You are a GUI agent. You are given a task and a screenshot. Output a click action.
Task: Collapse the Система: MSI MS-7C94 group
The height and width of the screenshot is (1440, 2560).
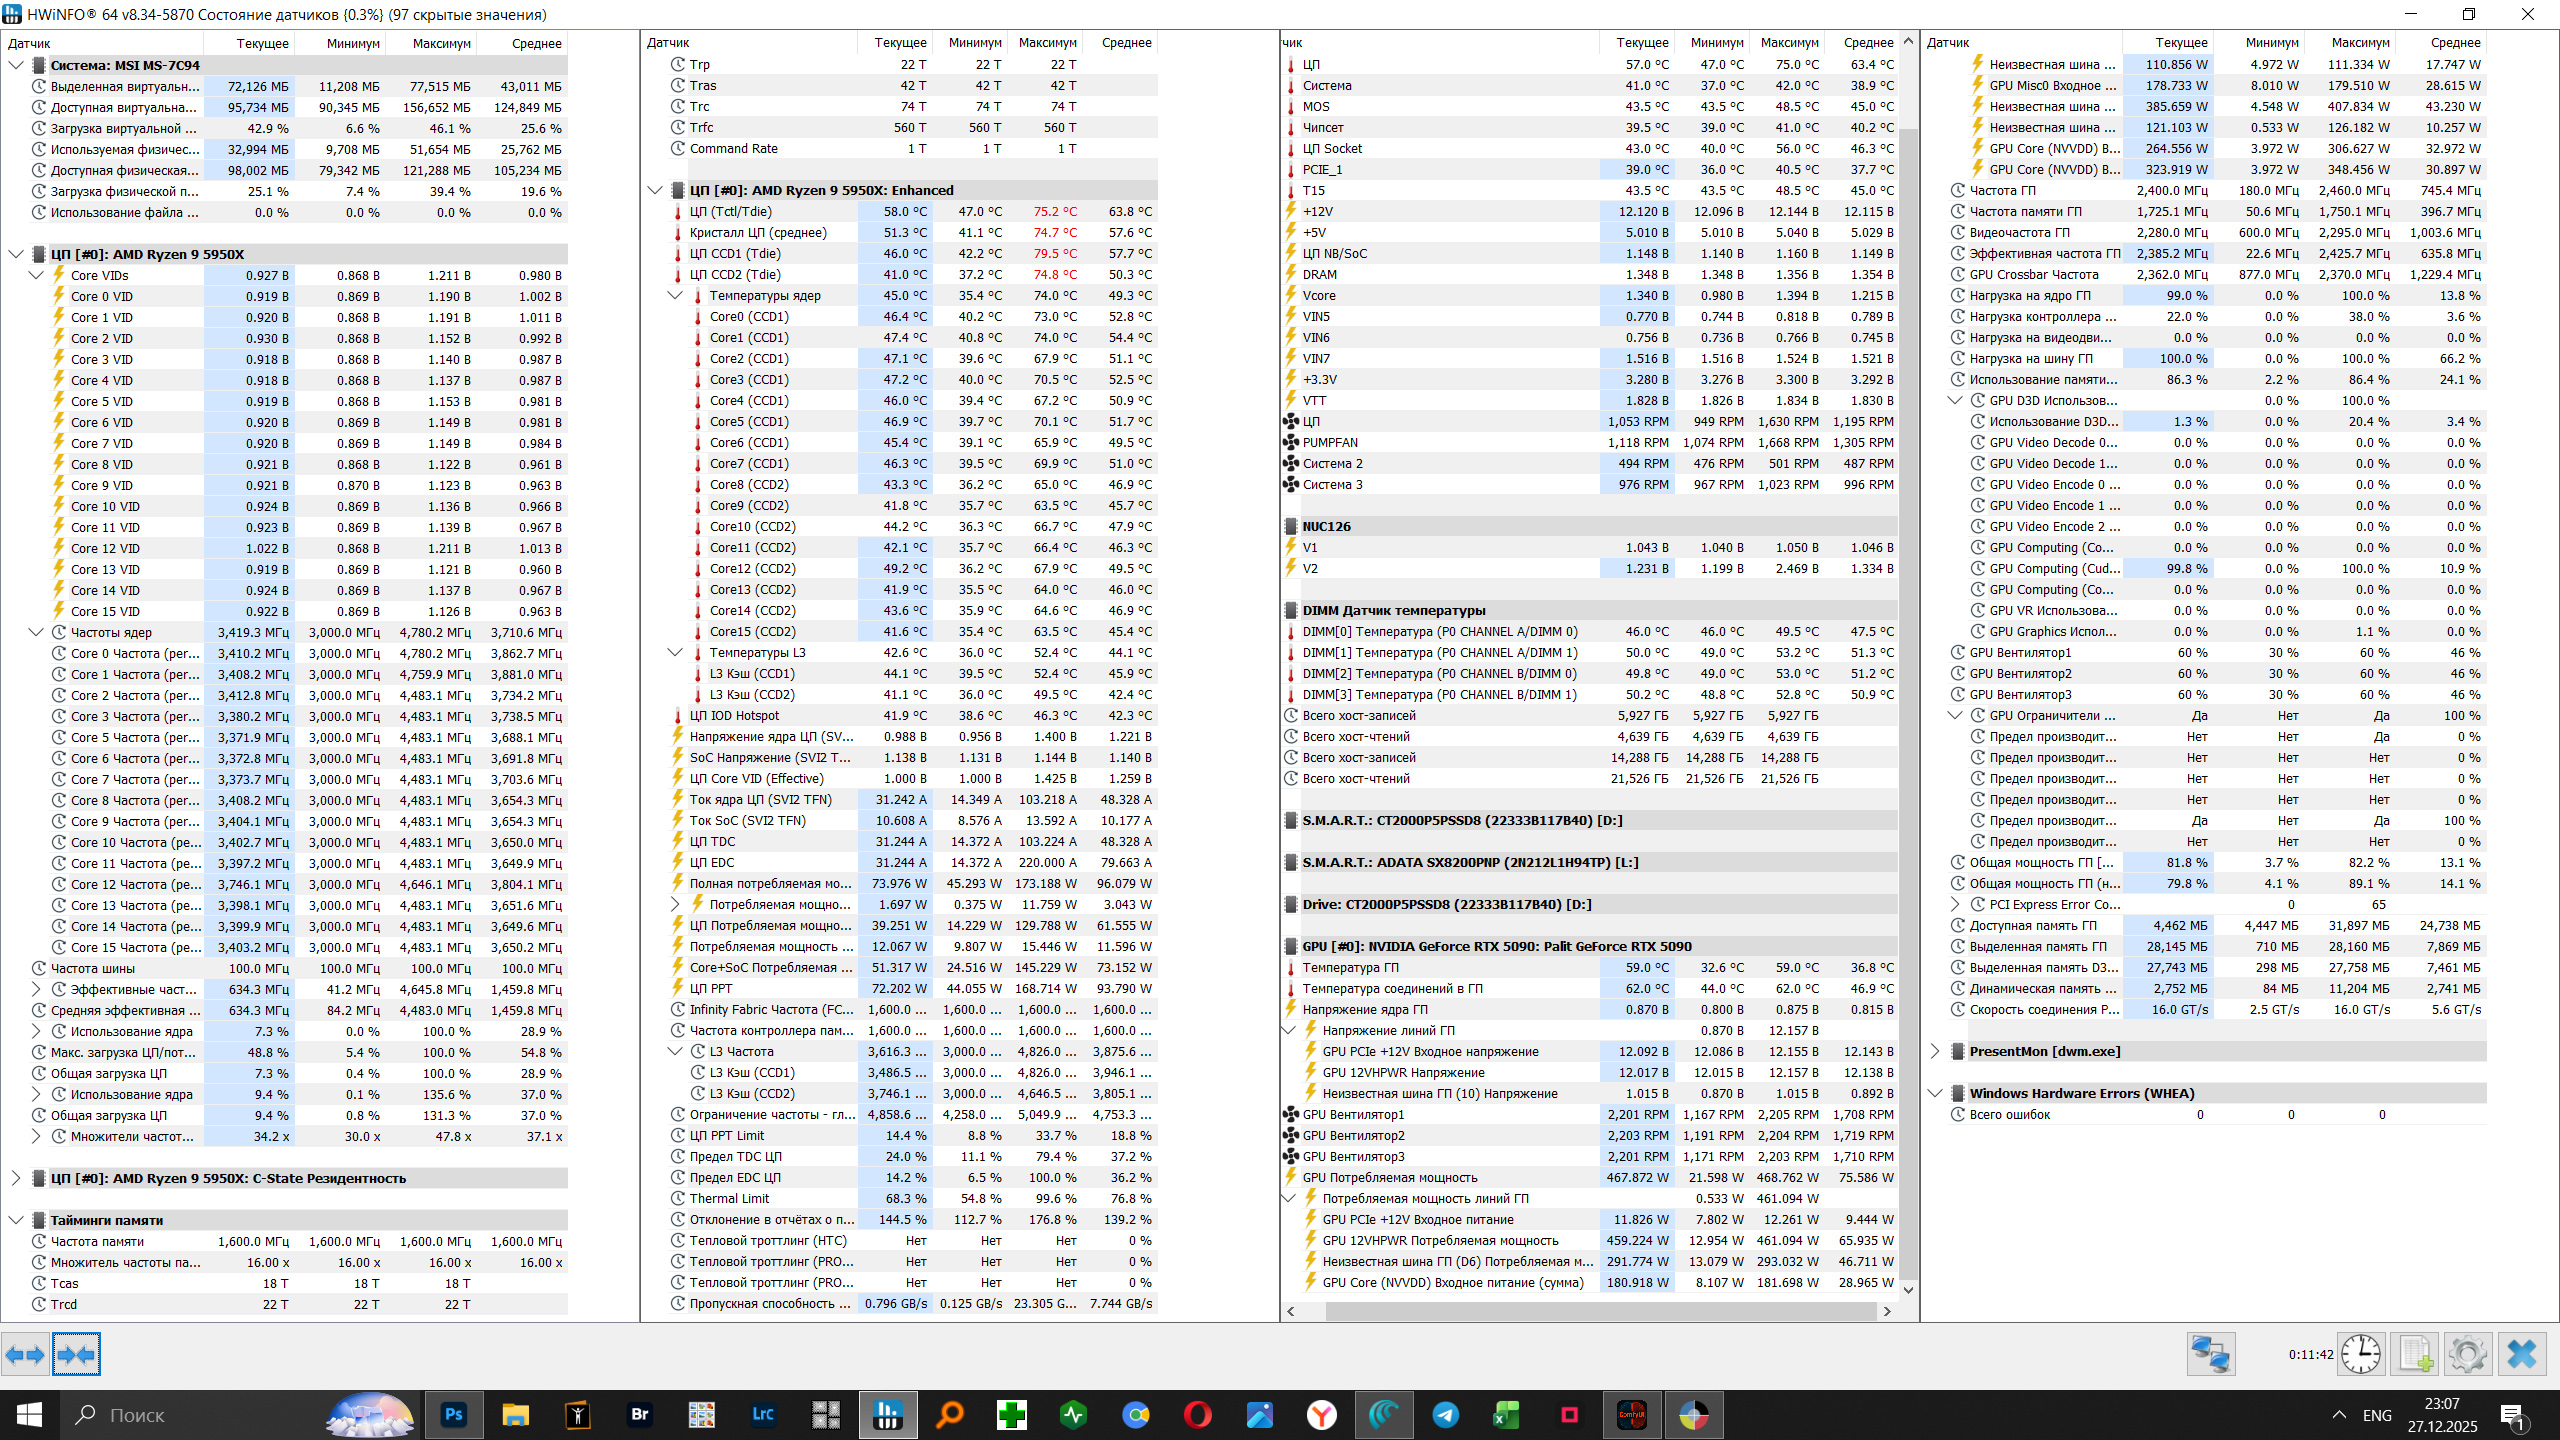click(16, 65)
